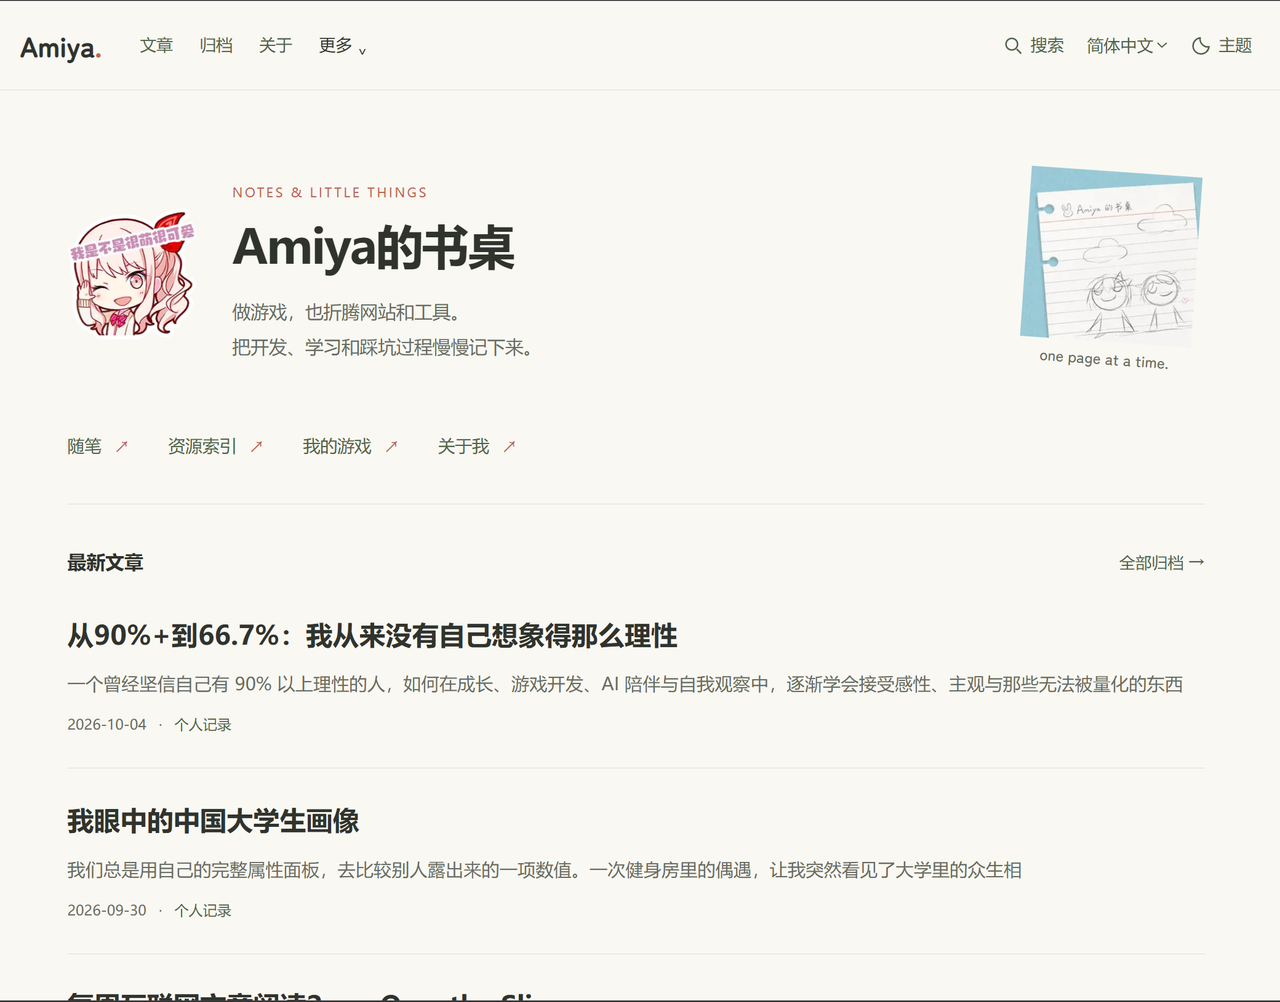Open the 文章 navigation item
This screenshot has height=1002, width=1280.
(x=156, y=46)
